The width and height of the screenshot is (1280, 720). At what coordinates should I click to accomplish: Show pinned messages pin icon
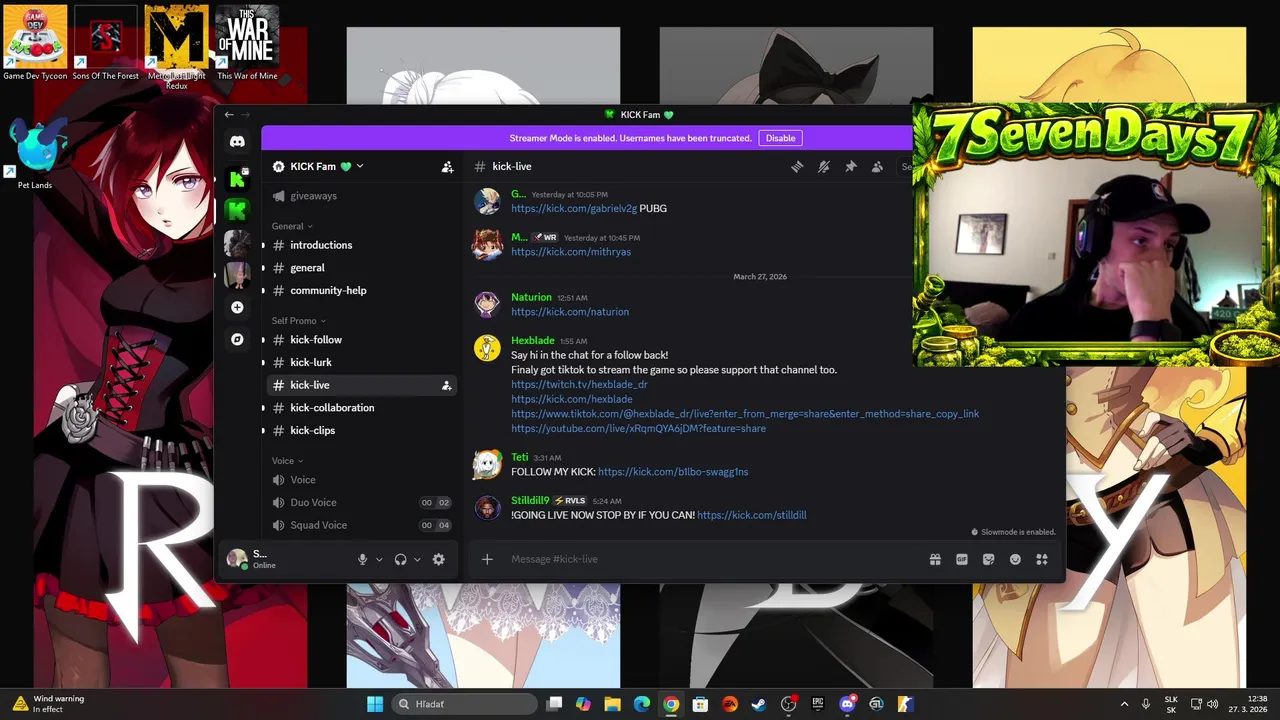[851, 167]
